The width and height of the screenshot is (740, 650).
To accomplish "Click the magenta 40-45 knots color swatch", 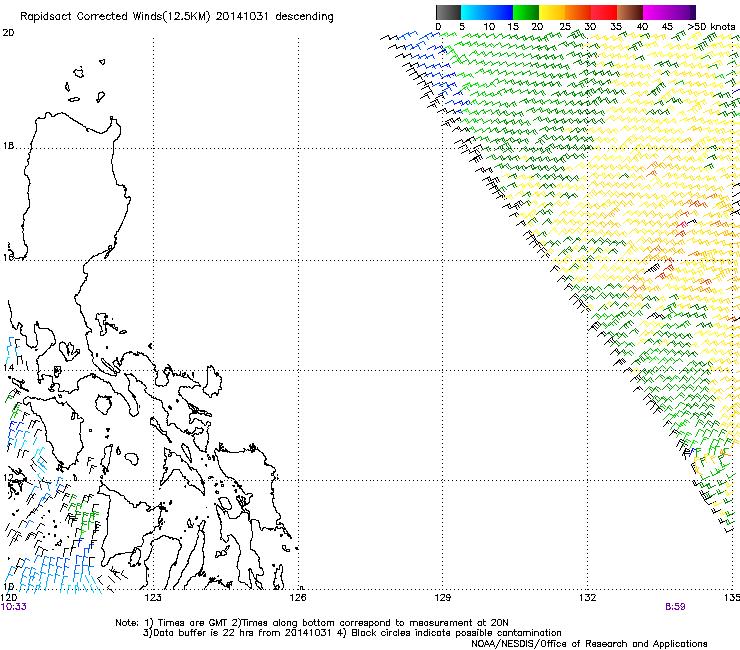I will click(656, 12).
